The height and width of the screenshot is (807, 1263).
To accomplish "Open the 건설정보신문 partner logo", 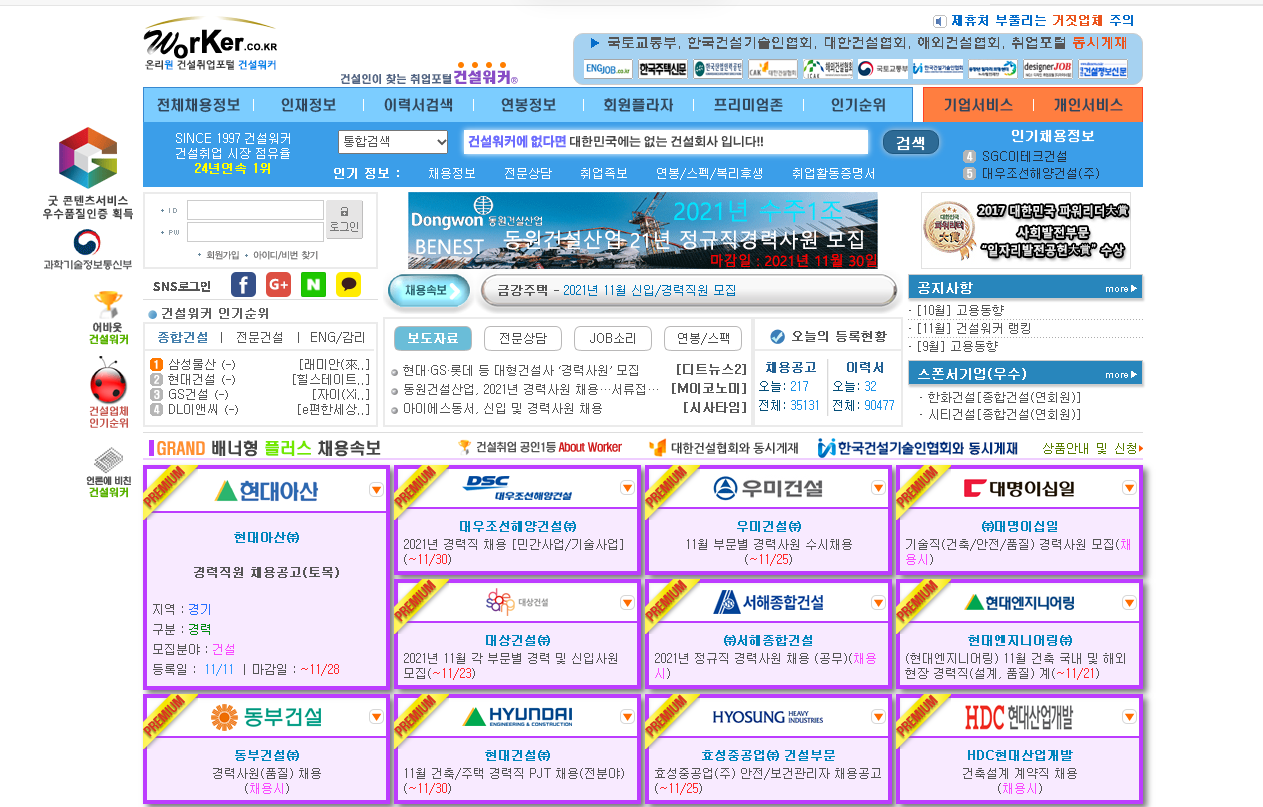I will click(x=1103, y=69).
